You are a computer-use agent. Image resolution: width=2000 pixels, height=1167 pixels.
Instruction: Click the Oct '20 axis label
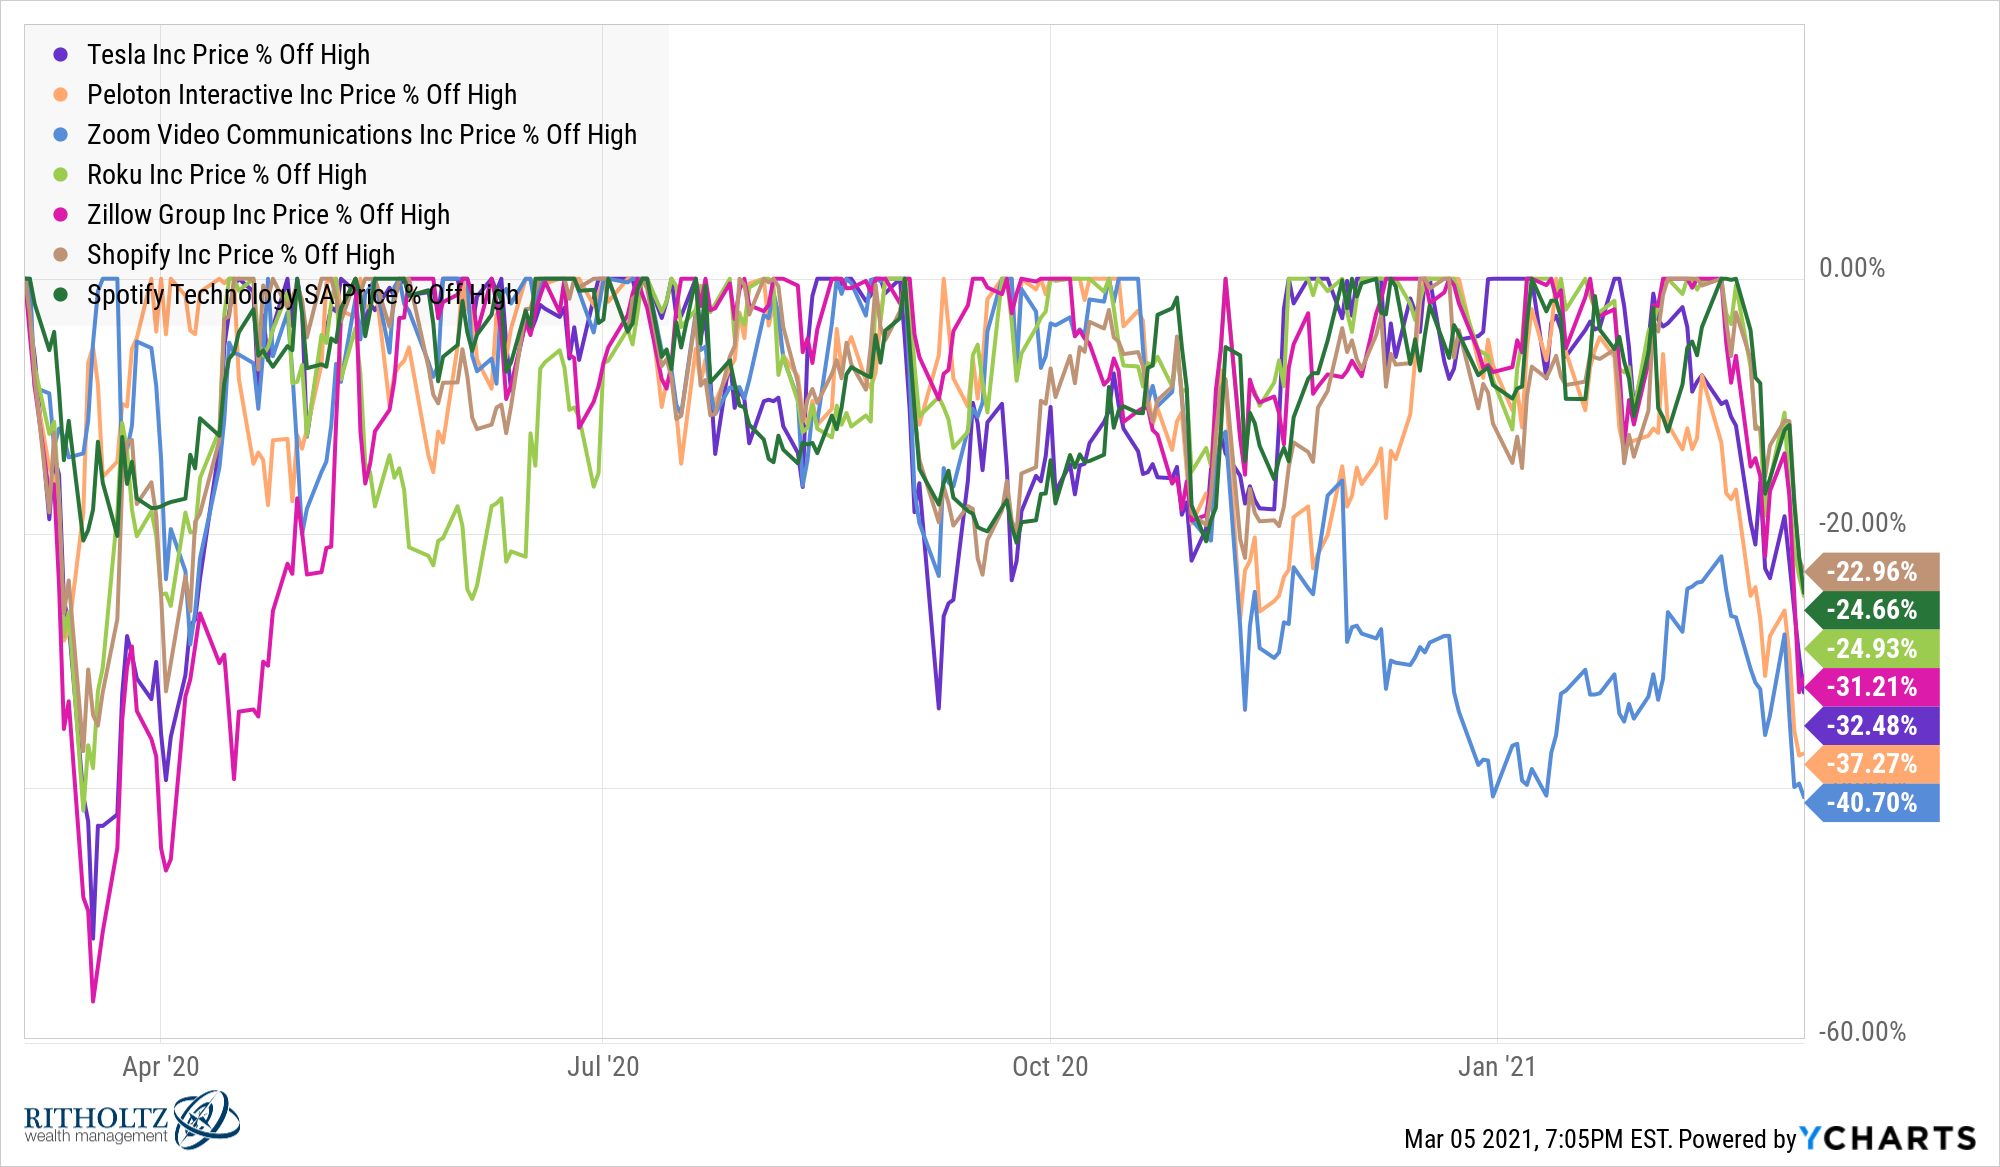(x=1049, y=1067)
